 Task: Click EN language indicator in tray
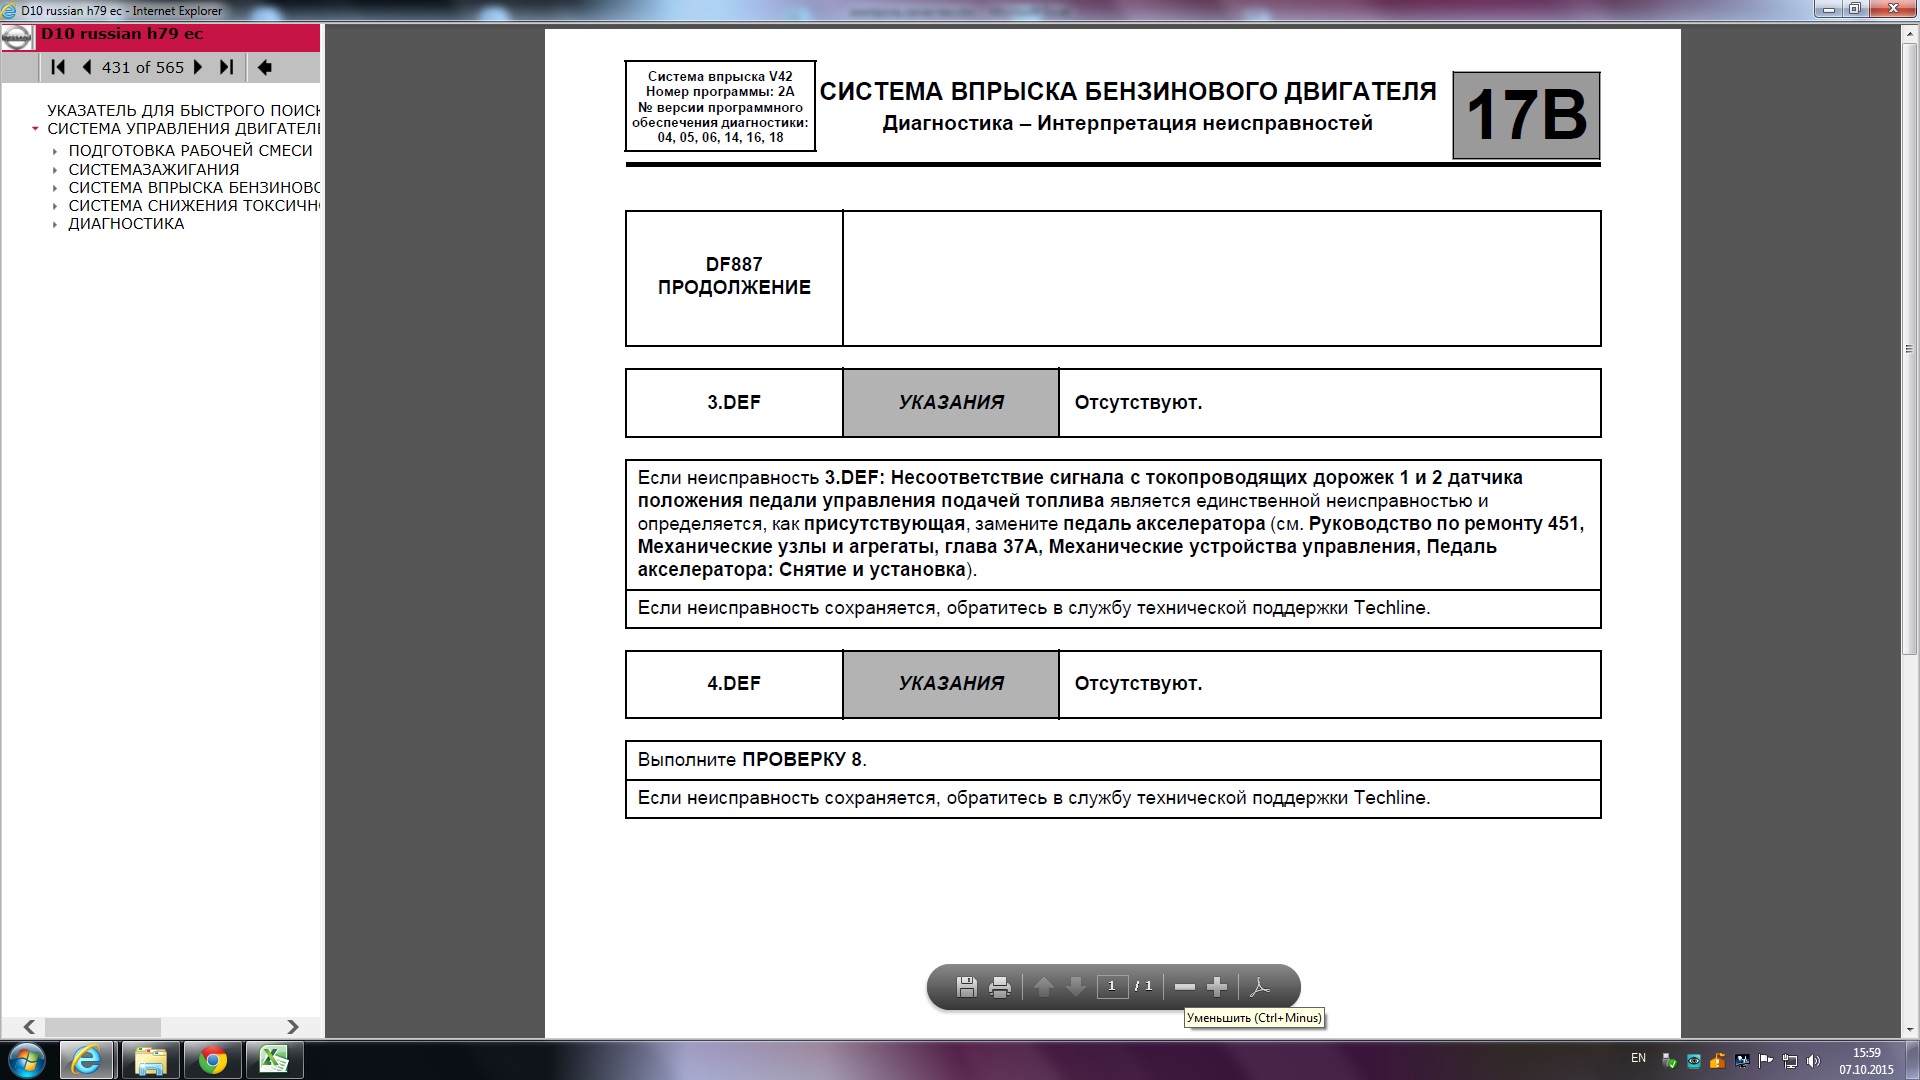1638,1058
